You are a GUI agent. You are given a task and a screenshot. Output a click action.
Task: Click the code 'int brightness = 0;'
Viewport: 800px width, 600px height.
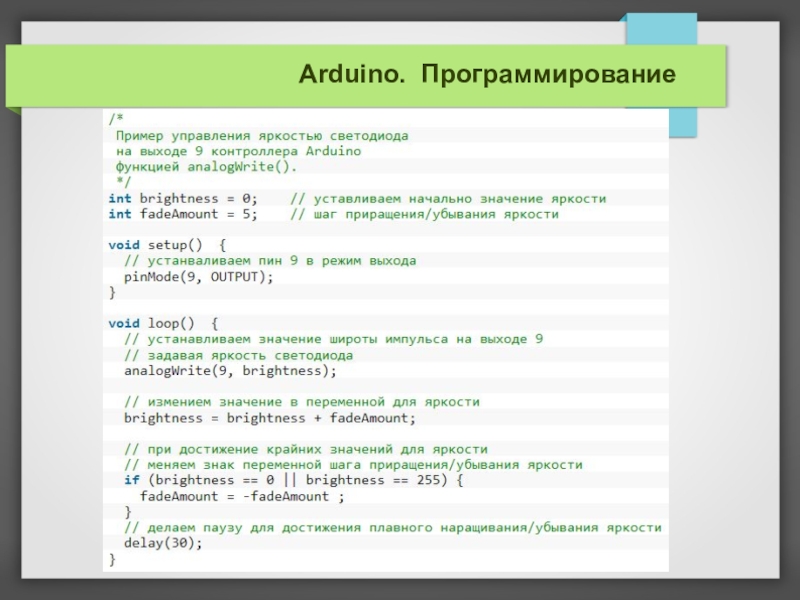pyautogui.click(x=183, y=198)
